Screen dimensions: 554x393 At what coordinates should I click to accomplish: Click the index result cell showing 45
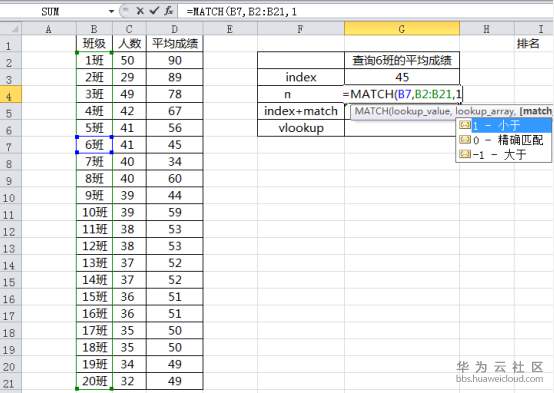tap(402, 77)
